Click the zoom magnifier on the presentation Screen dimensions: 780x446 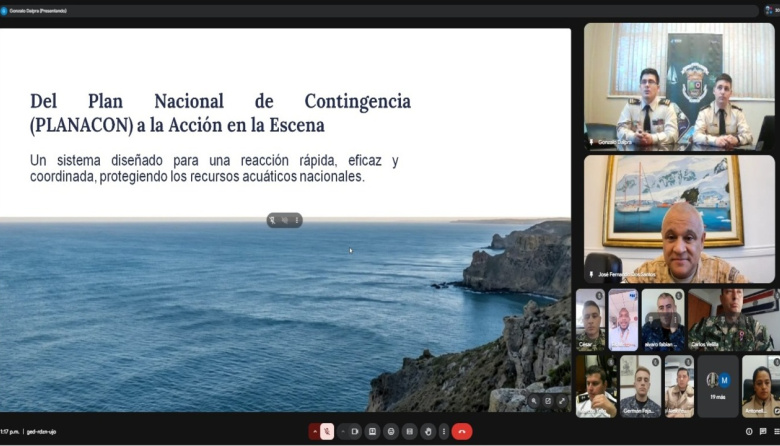point(534,401)
